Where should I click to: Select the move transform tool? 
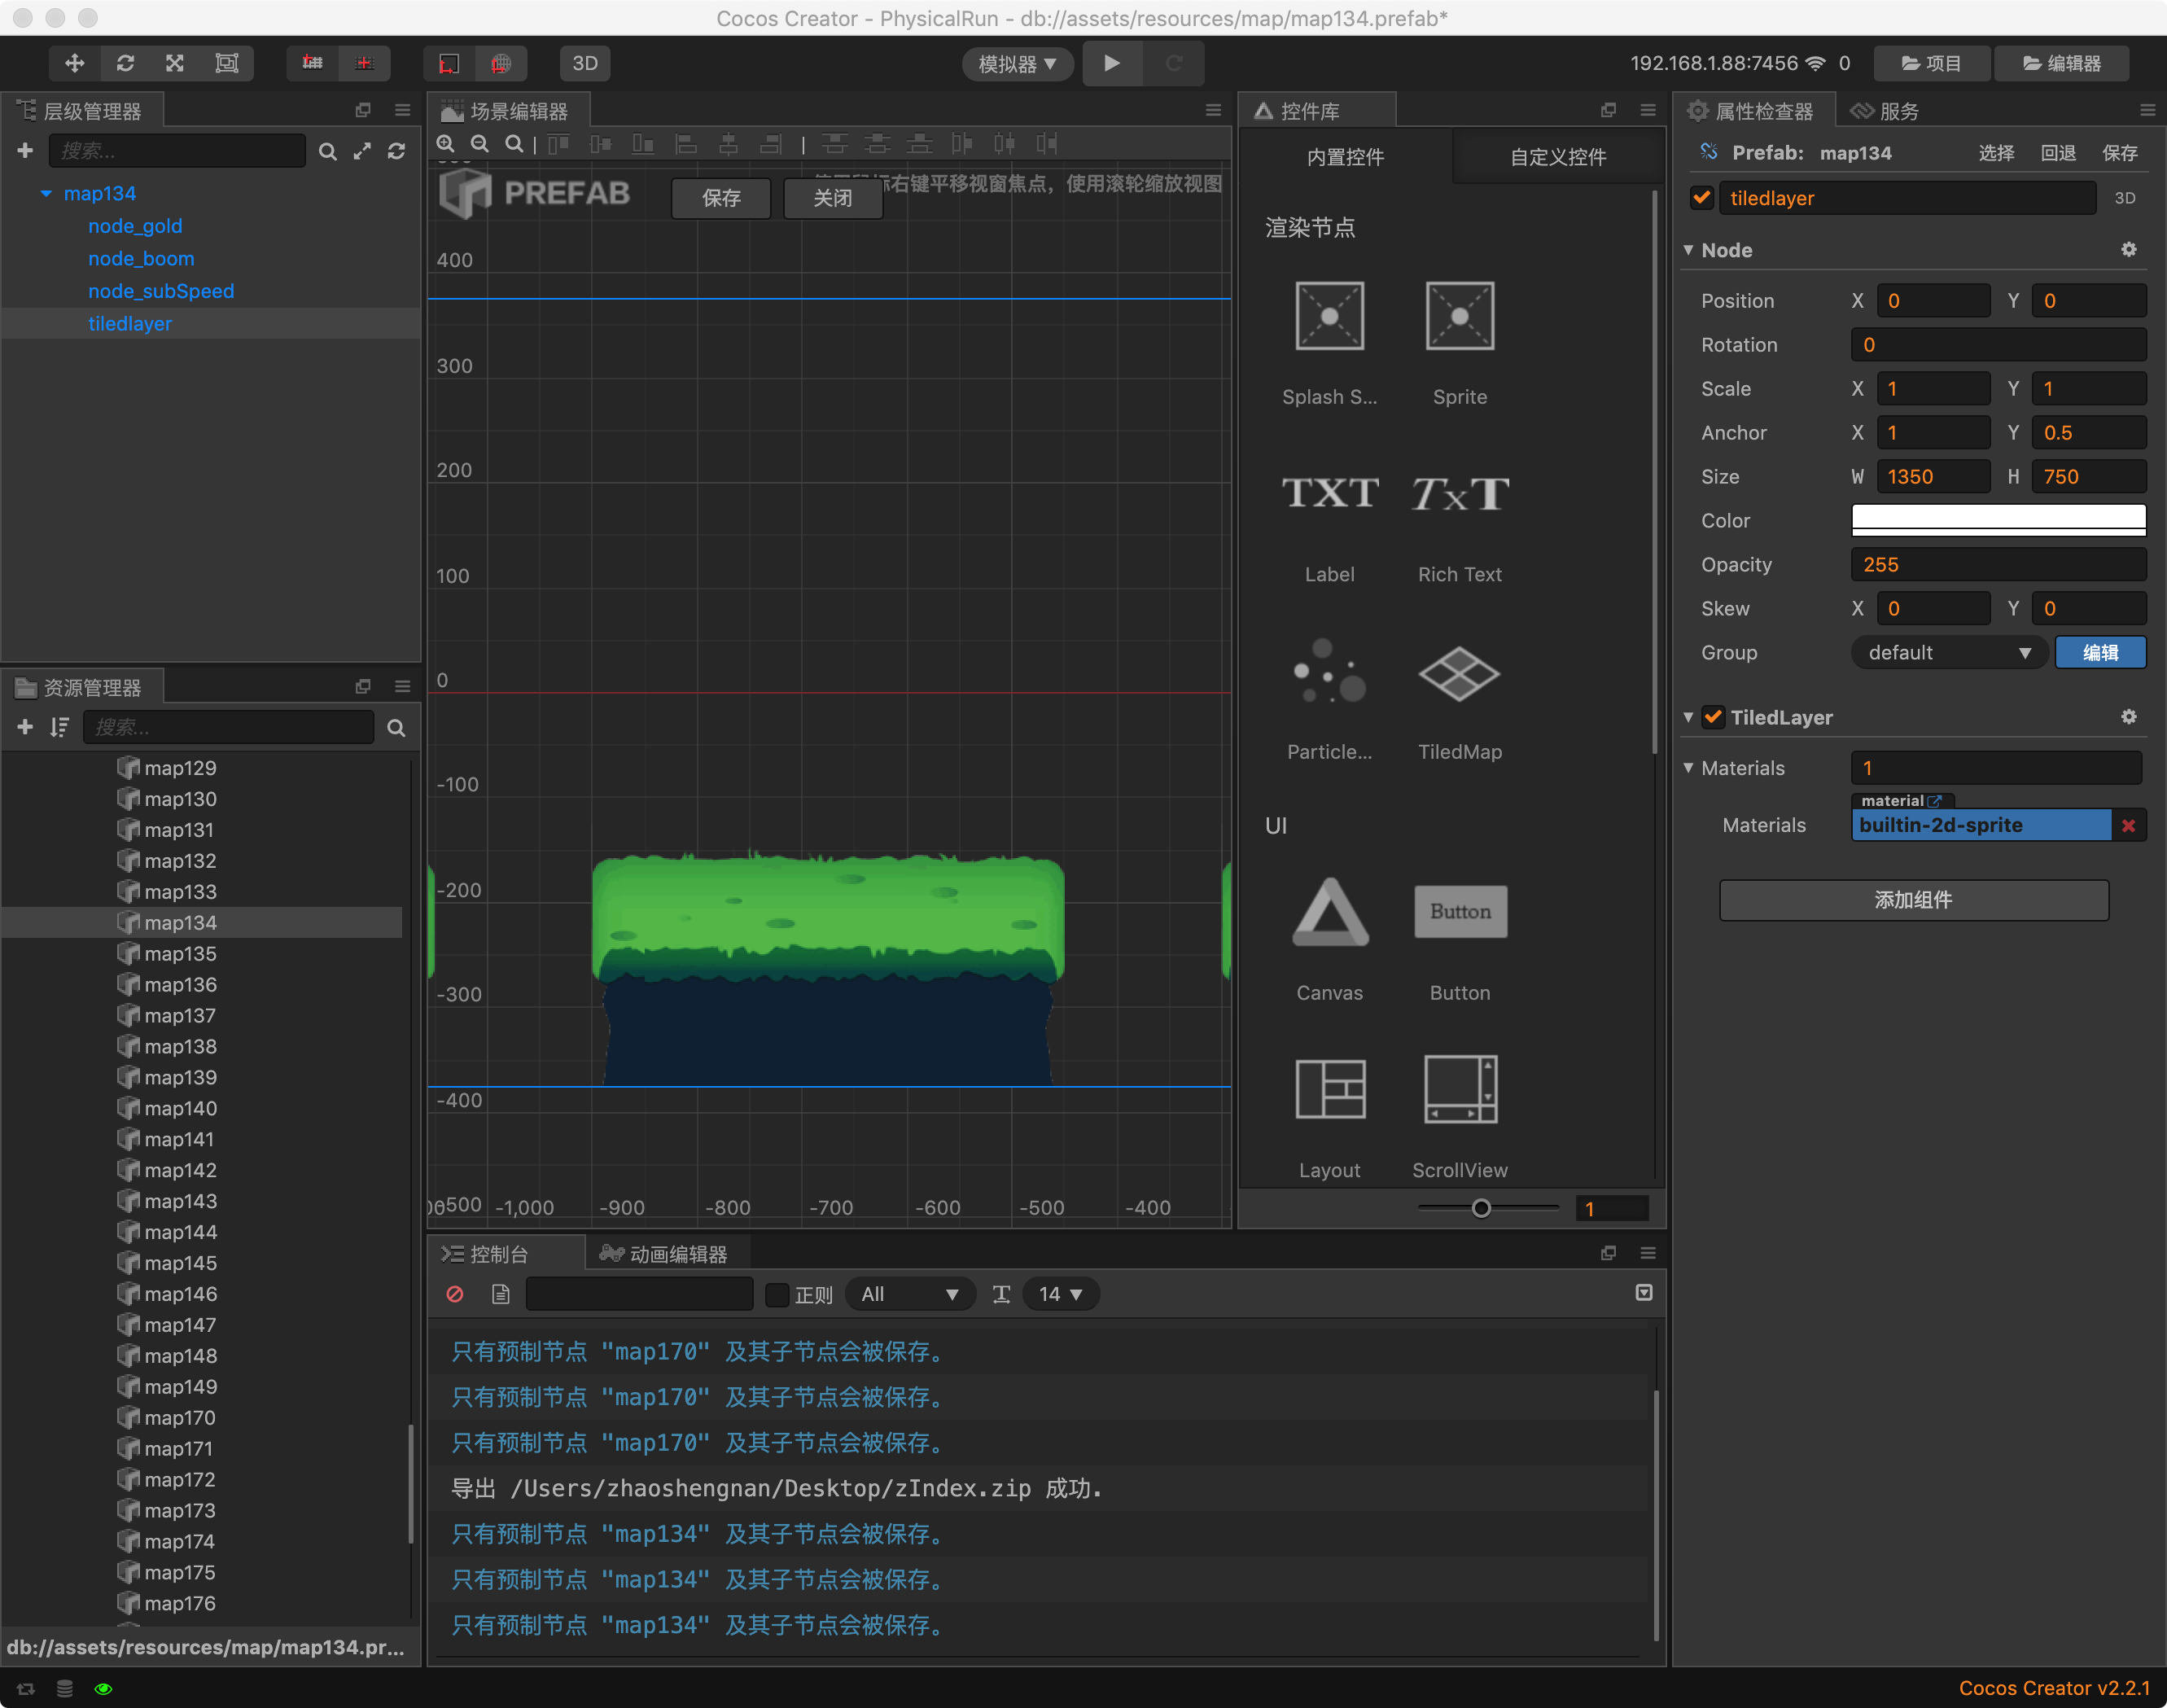click(74, 63)
